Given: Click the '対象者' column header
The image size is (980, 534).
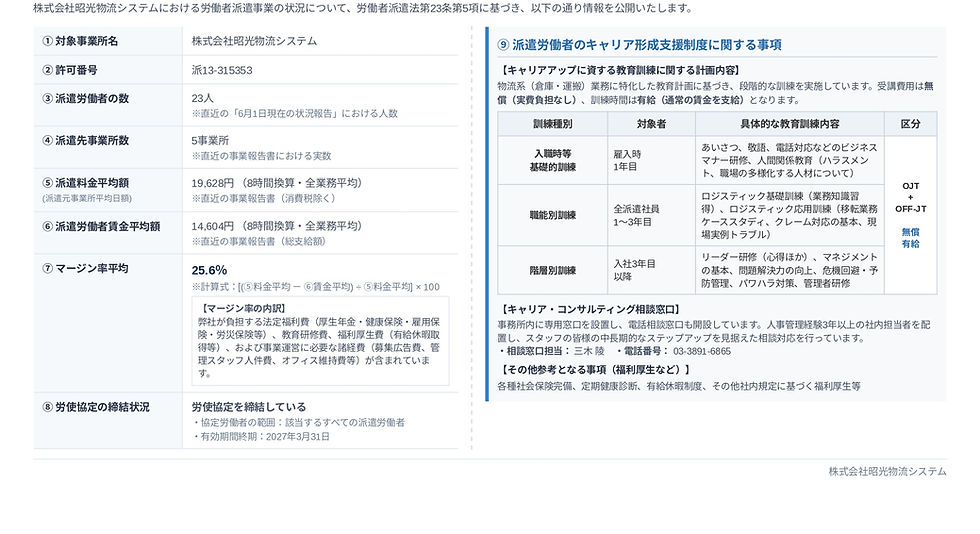Looking at the screenshot, I should pyautogui.click(x=651, y=124).
